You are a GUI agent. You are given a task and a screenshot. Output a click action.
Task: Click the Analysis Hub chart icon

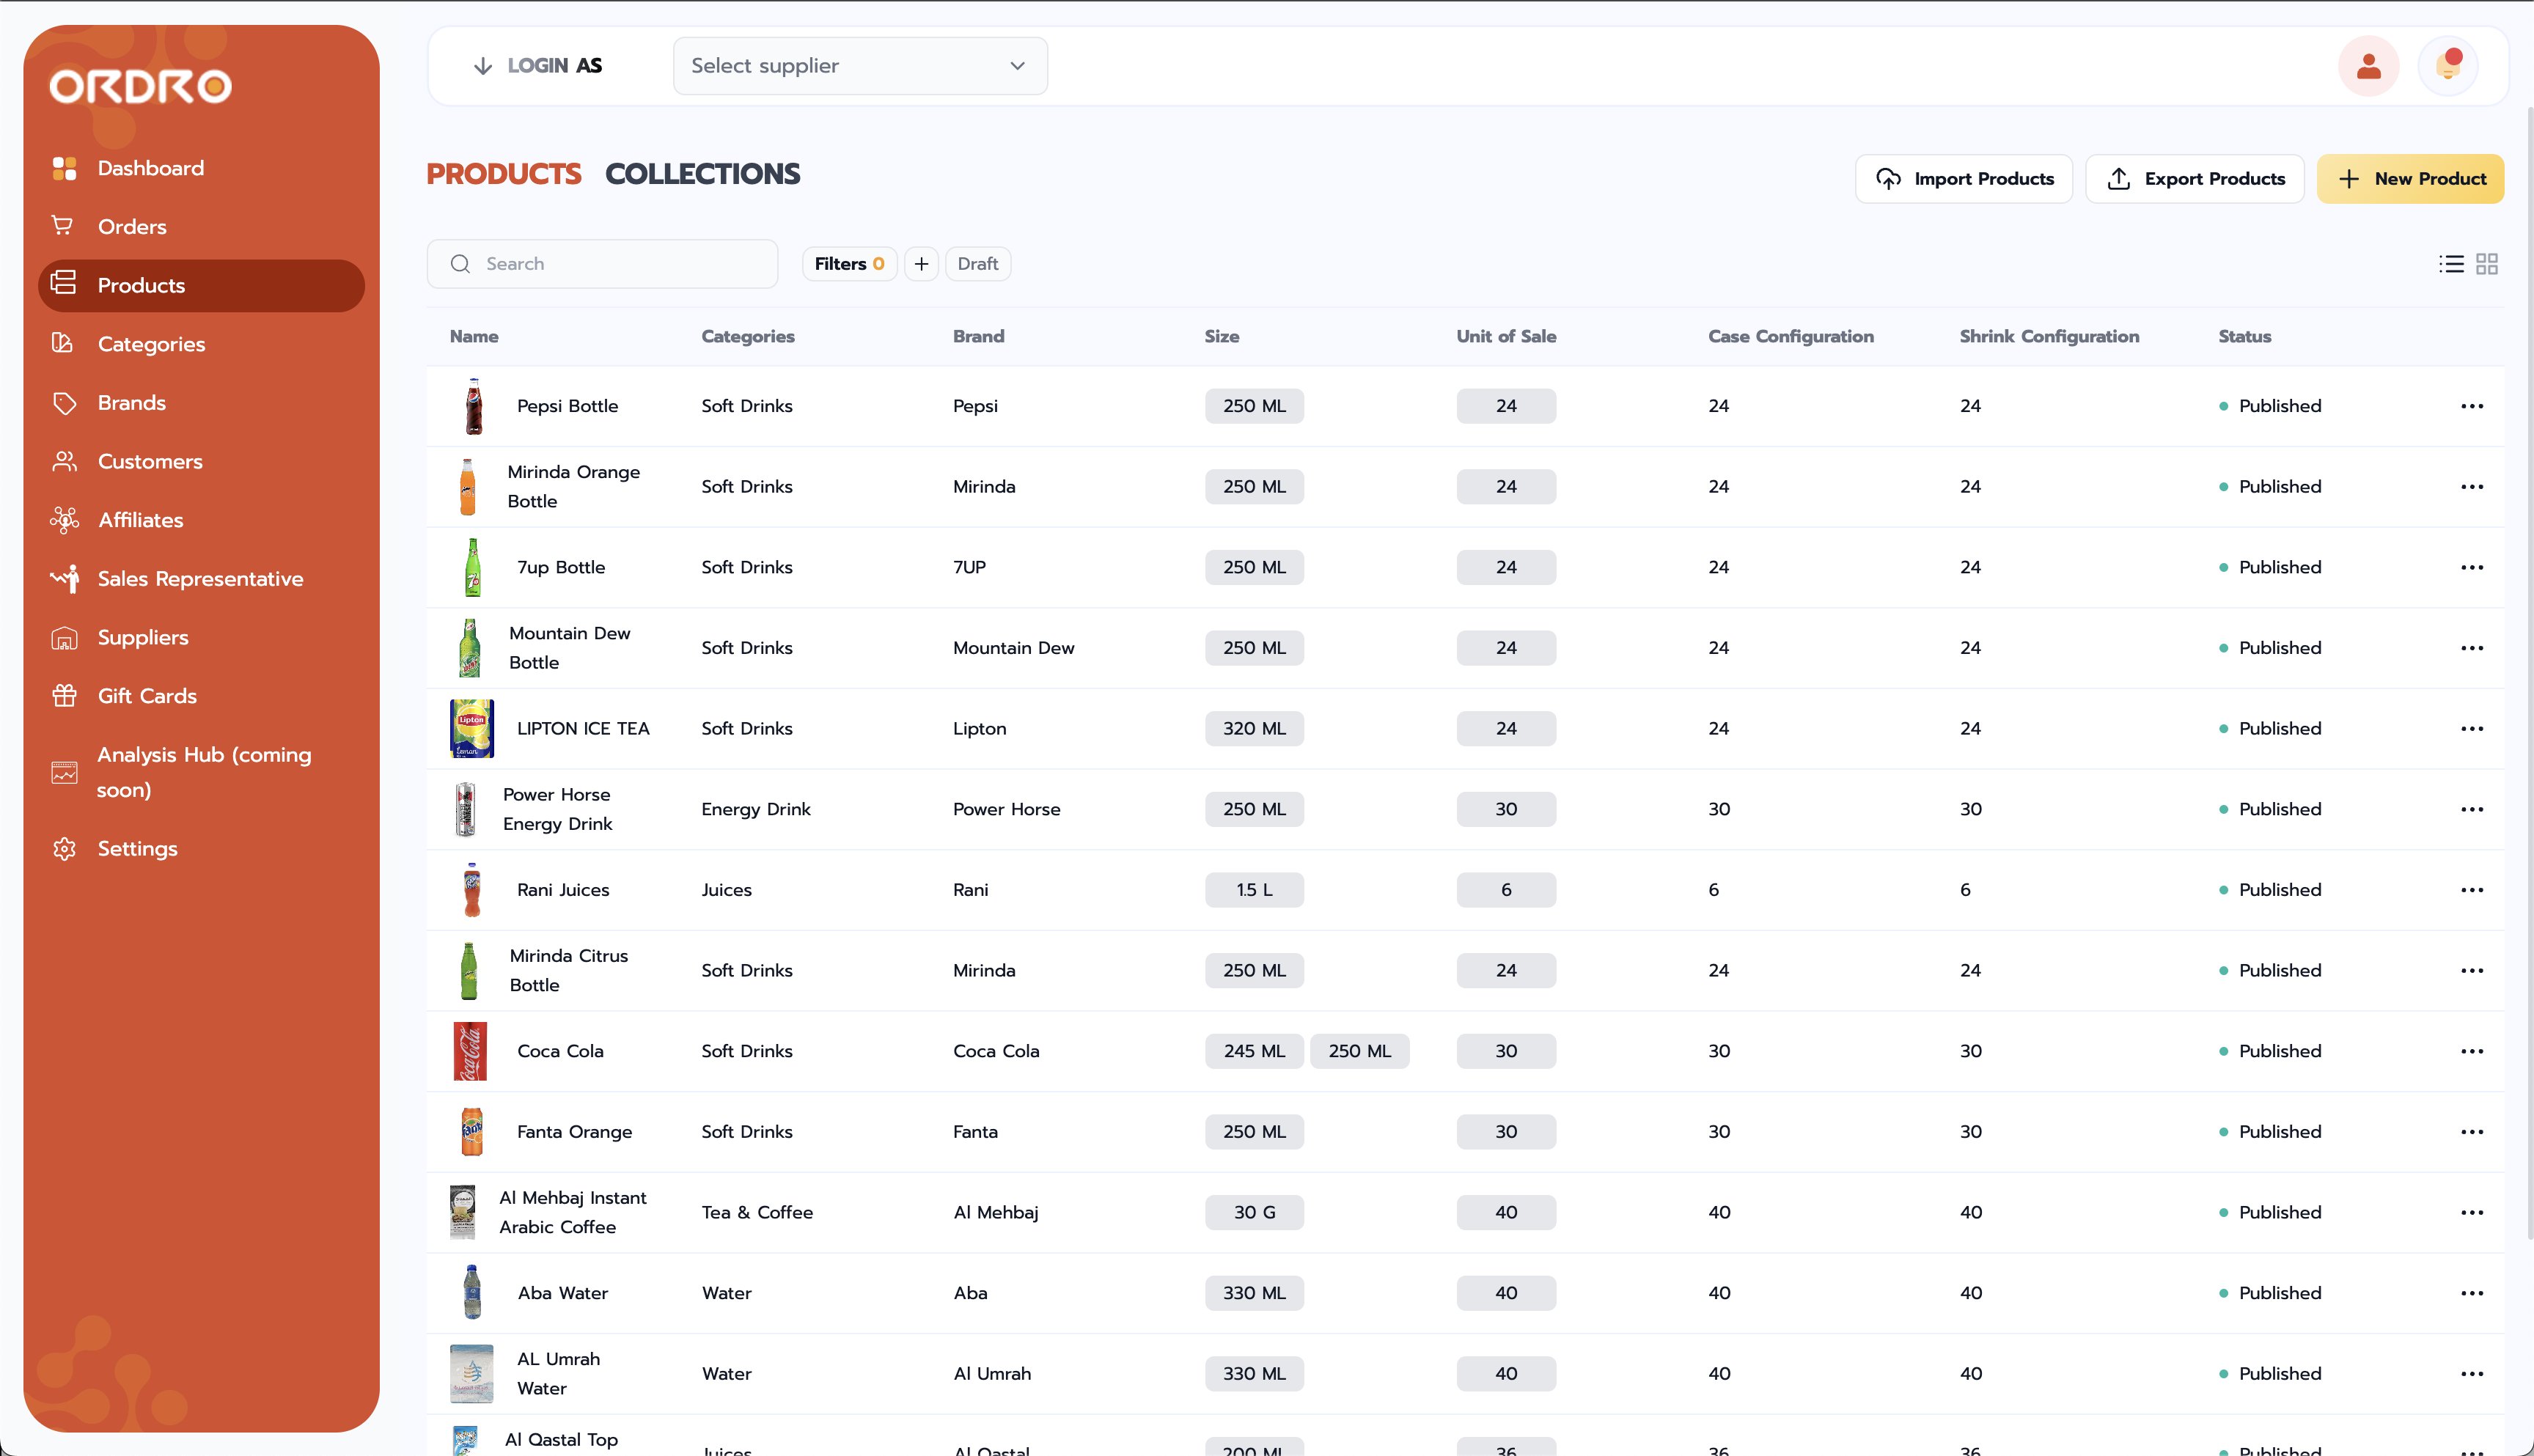(64, 772)
